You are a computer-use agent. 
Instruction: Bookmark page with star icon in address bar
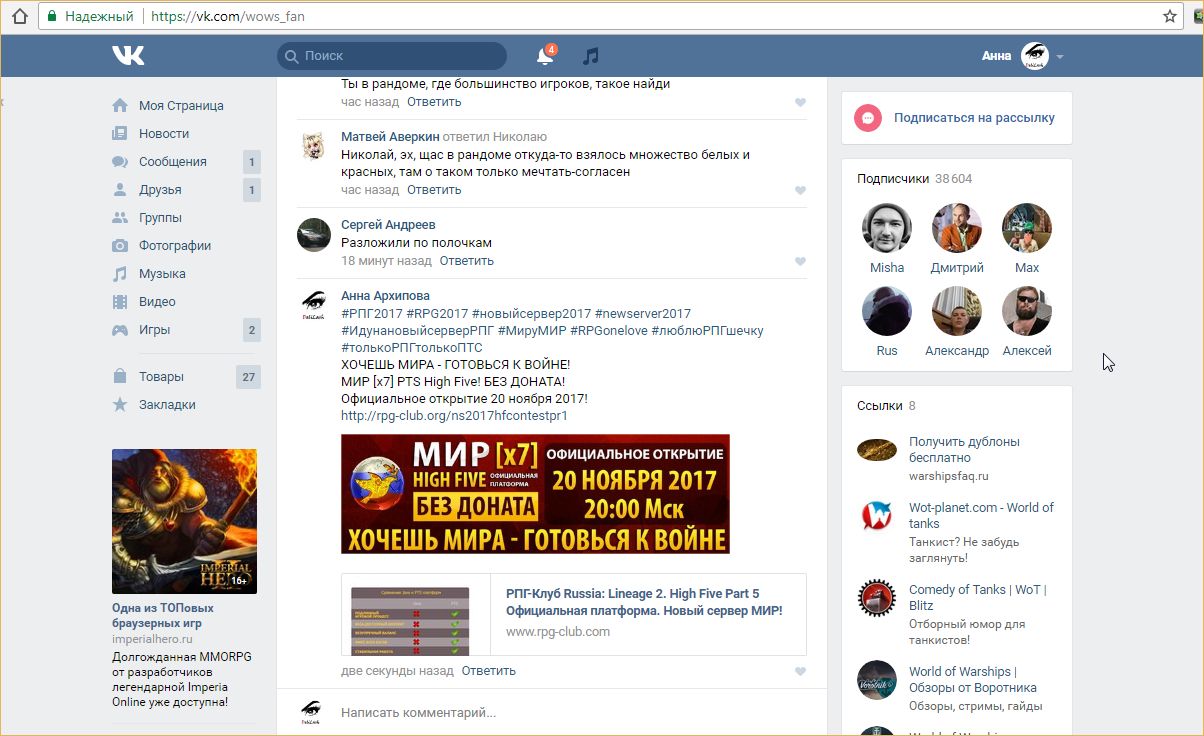[x=1170, y=16]
